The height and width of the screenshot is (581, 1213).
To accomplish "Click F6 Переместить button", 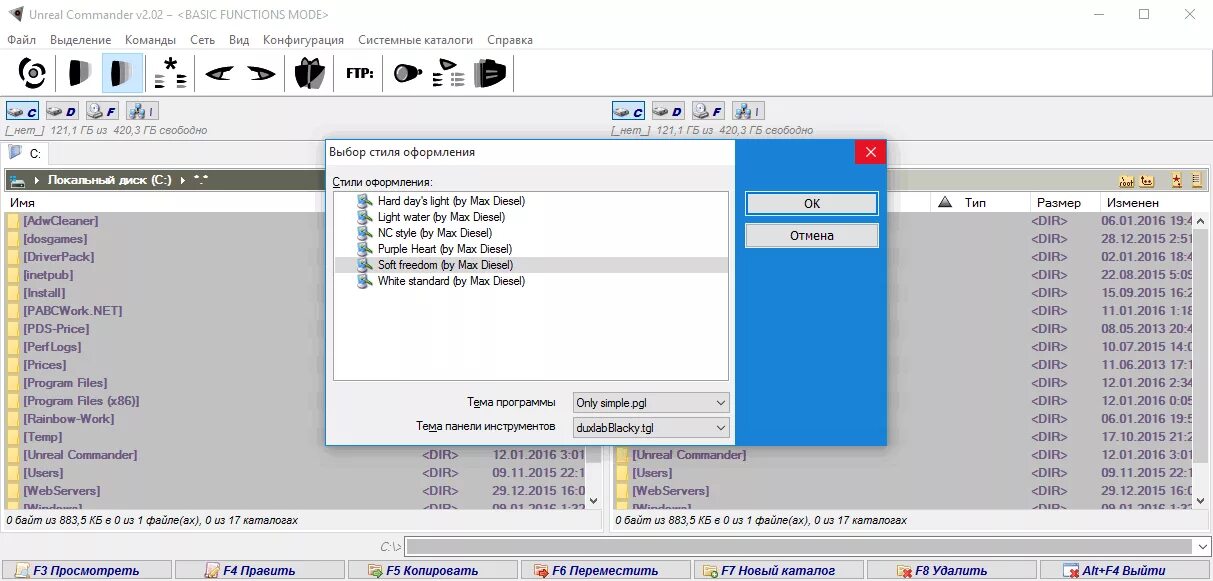I will [x=605, y=571].
